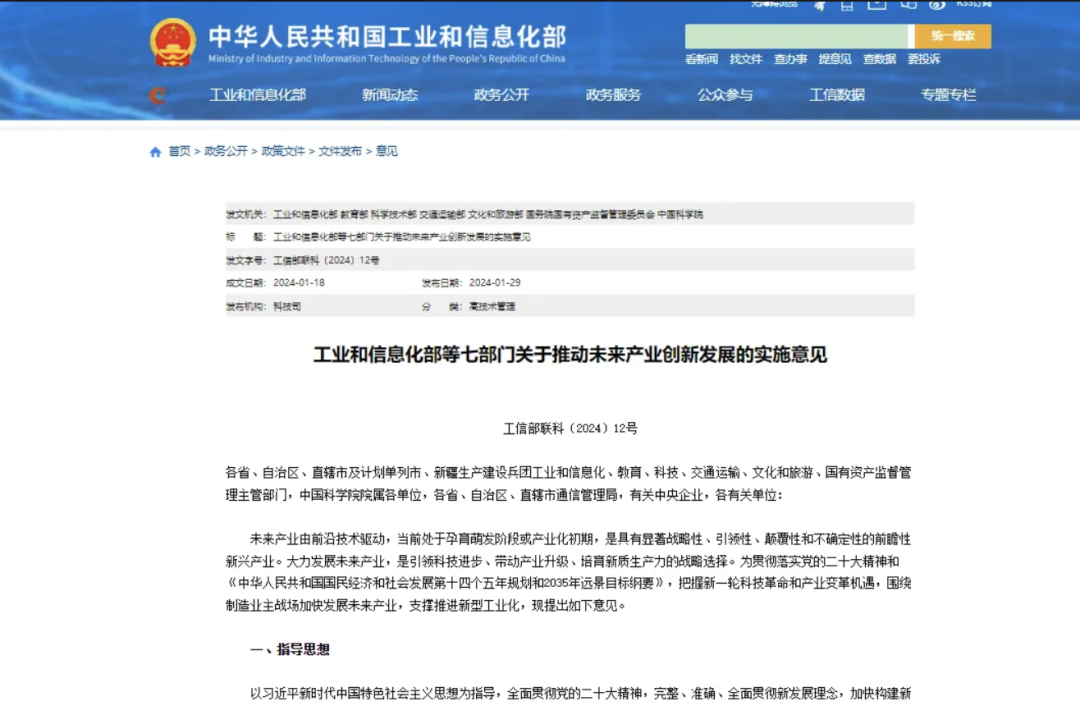Go to 首页 via breadcrumb
The width and height of the screenshot is (1080, 706).
(x=179, y=152)
